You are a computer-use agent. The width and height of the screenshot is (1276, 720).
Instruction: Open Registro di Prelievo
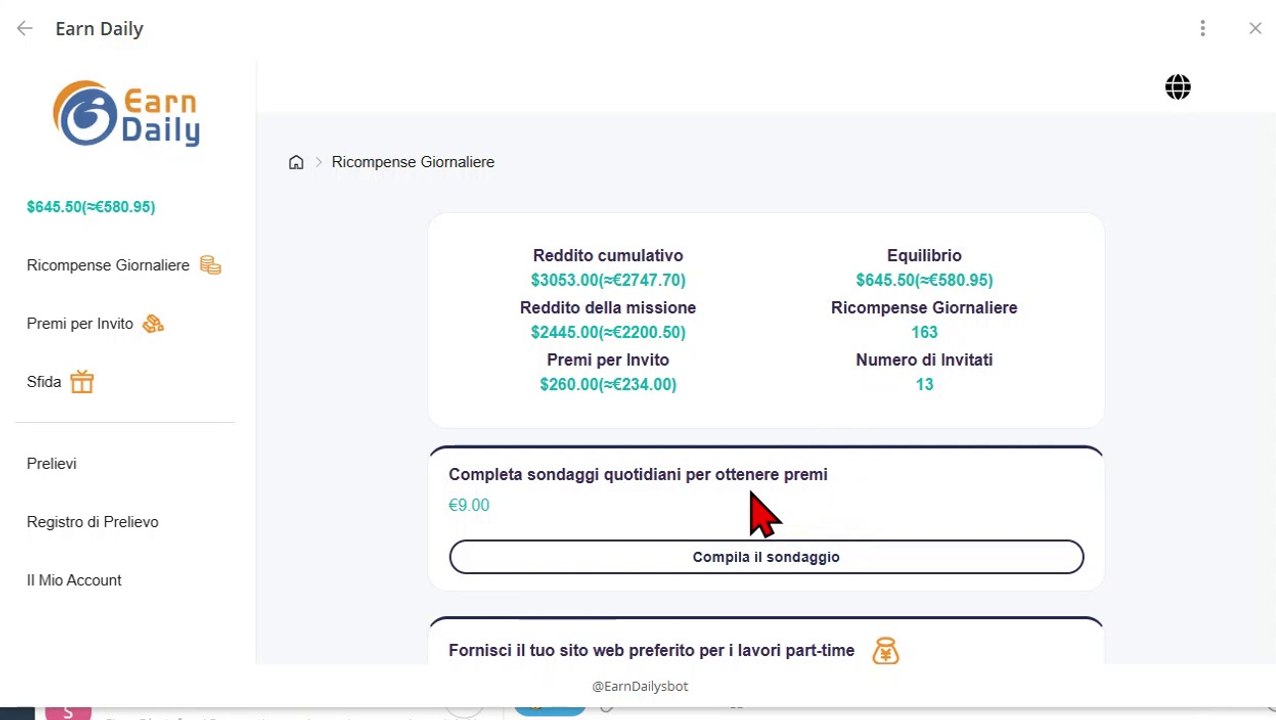[93, 522]
